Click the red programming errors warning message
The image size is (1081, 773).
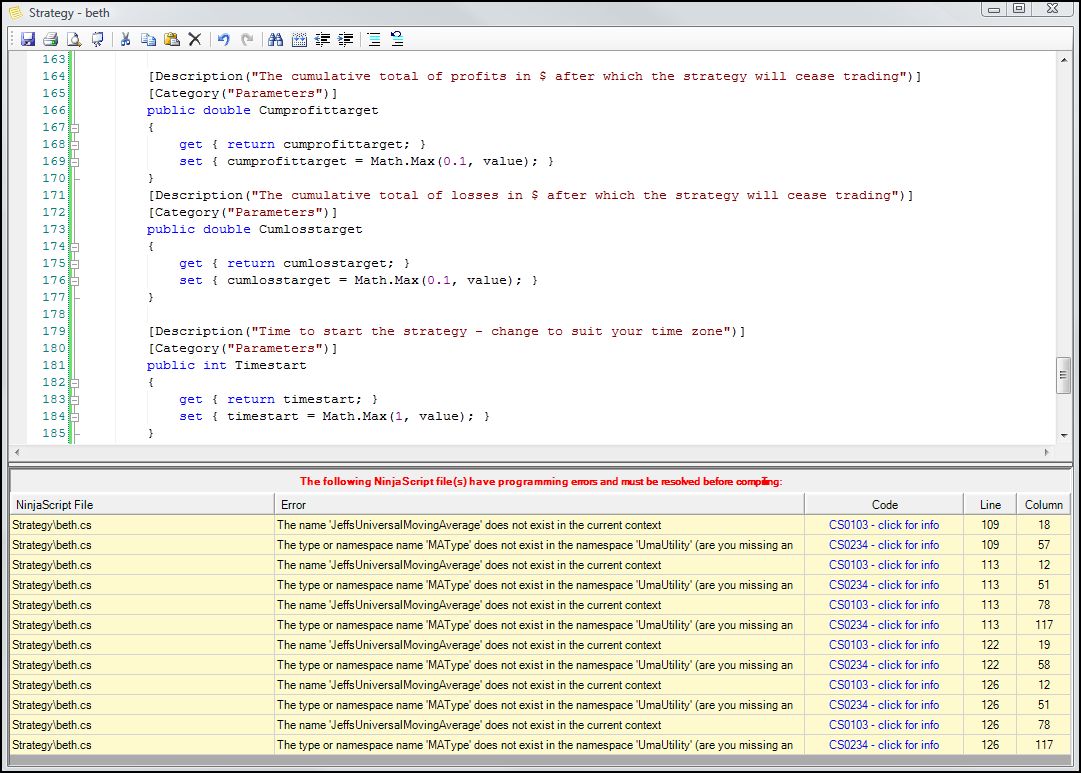[x=540, y=481]
